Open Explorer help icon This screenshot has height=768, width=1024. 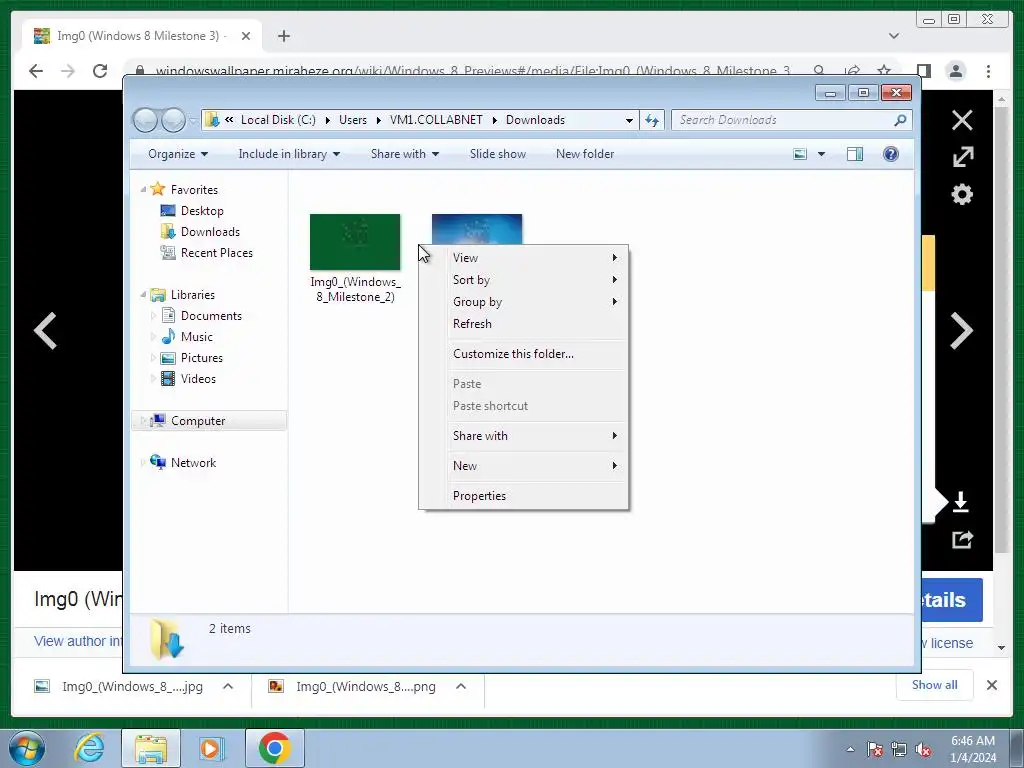891,154
